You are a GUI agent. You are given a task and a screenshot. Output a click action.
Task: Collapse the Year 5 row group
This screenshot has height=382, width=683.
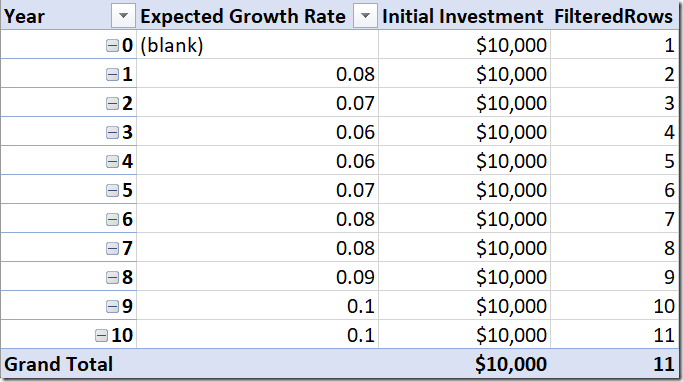[112, 190]
